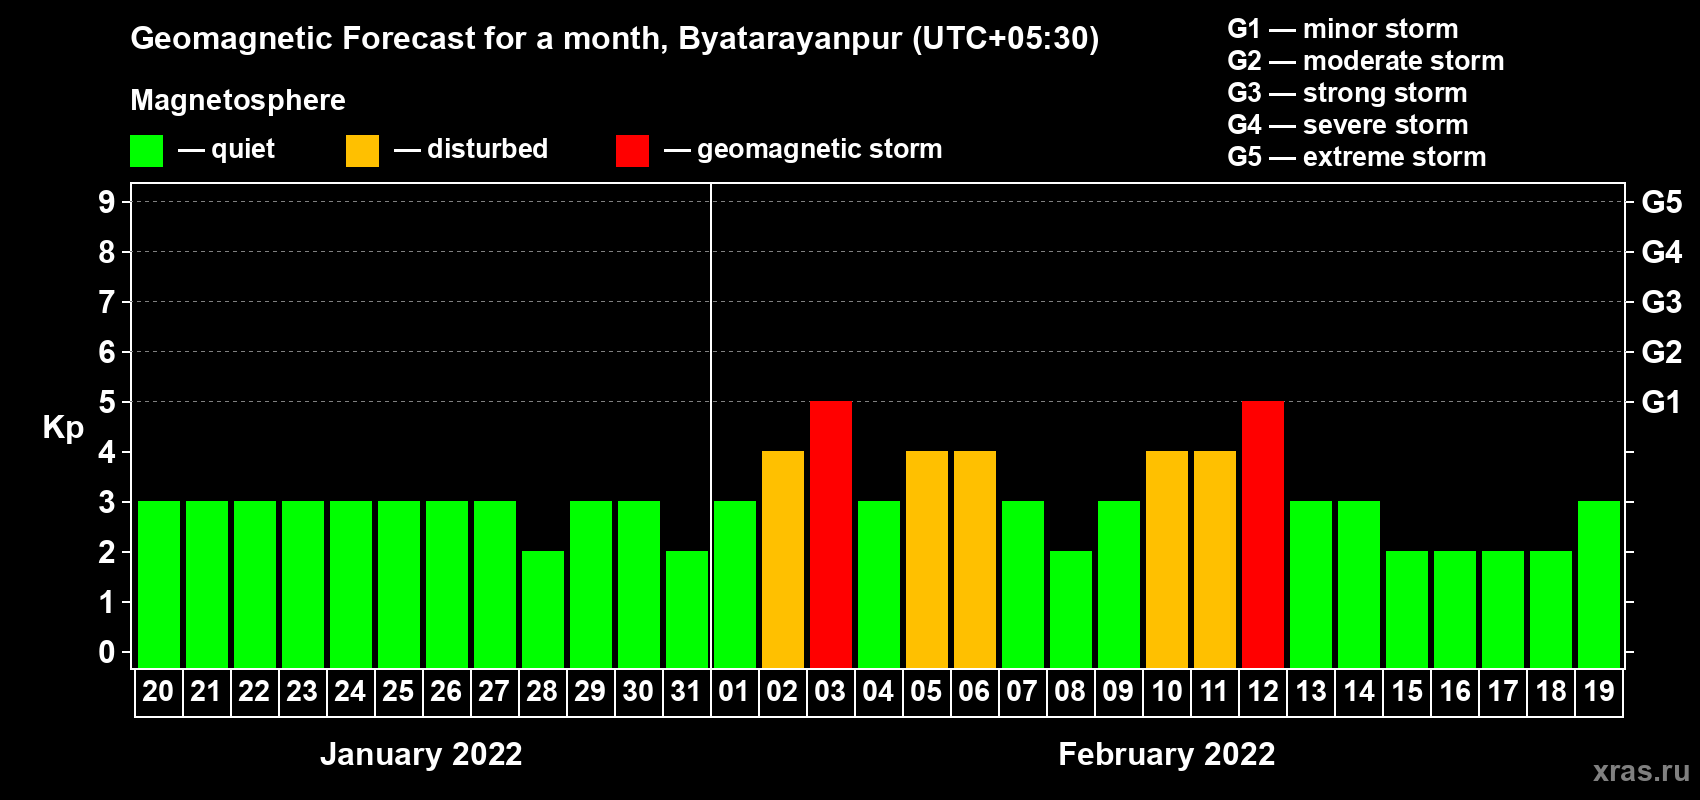This screenshot has height=800, width=1700.
Task: Click the 'G1 — minor storm' legend line
Action: coord(1343,29)
